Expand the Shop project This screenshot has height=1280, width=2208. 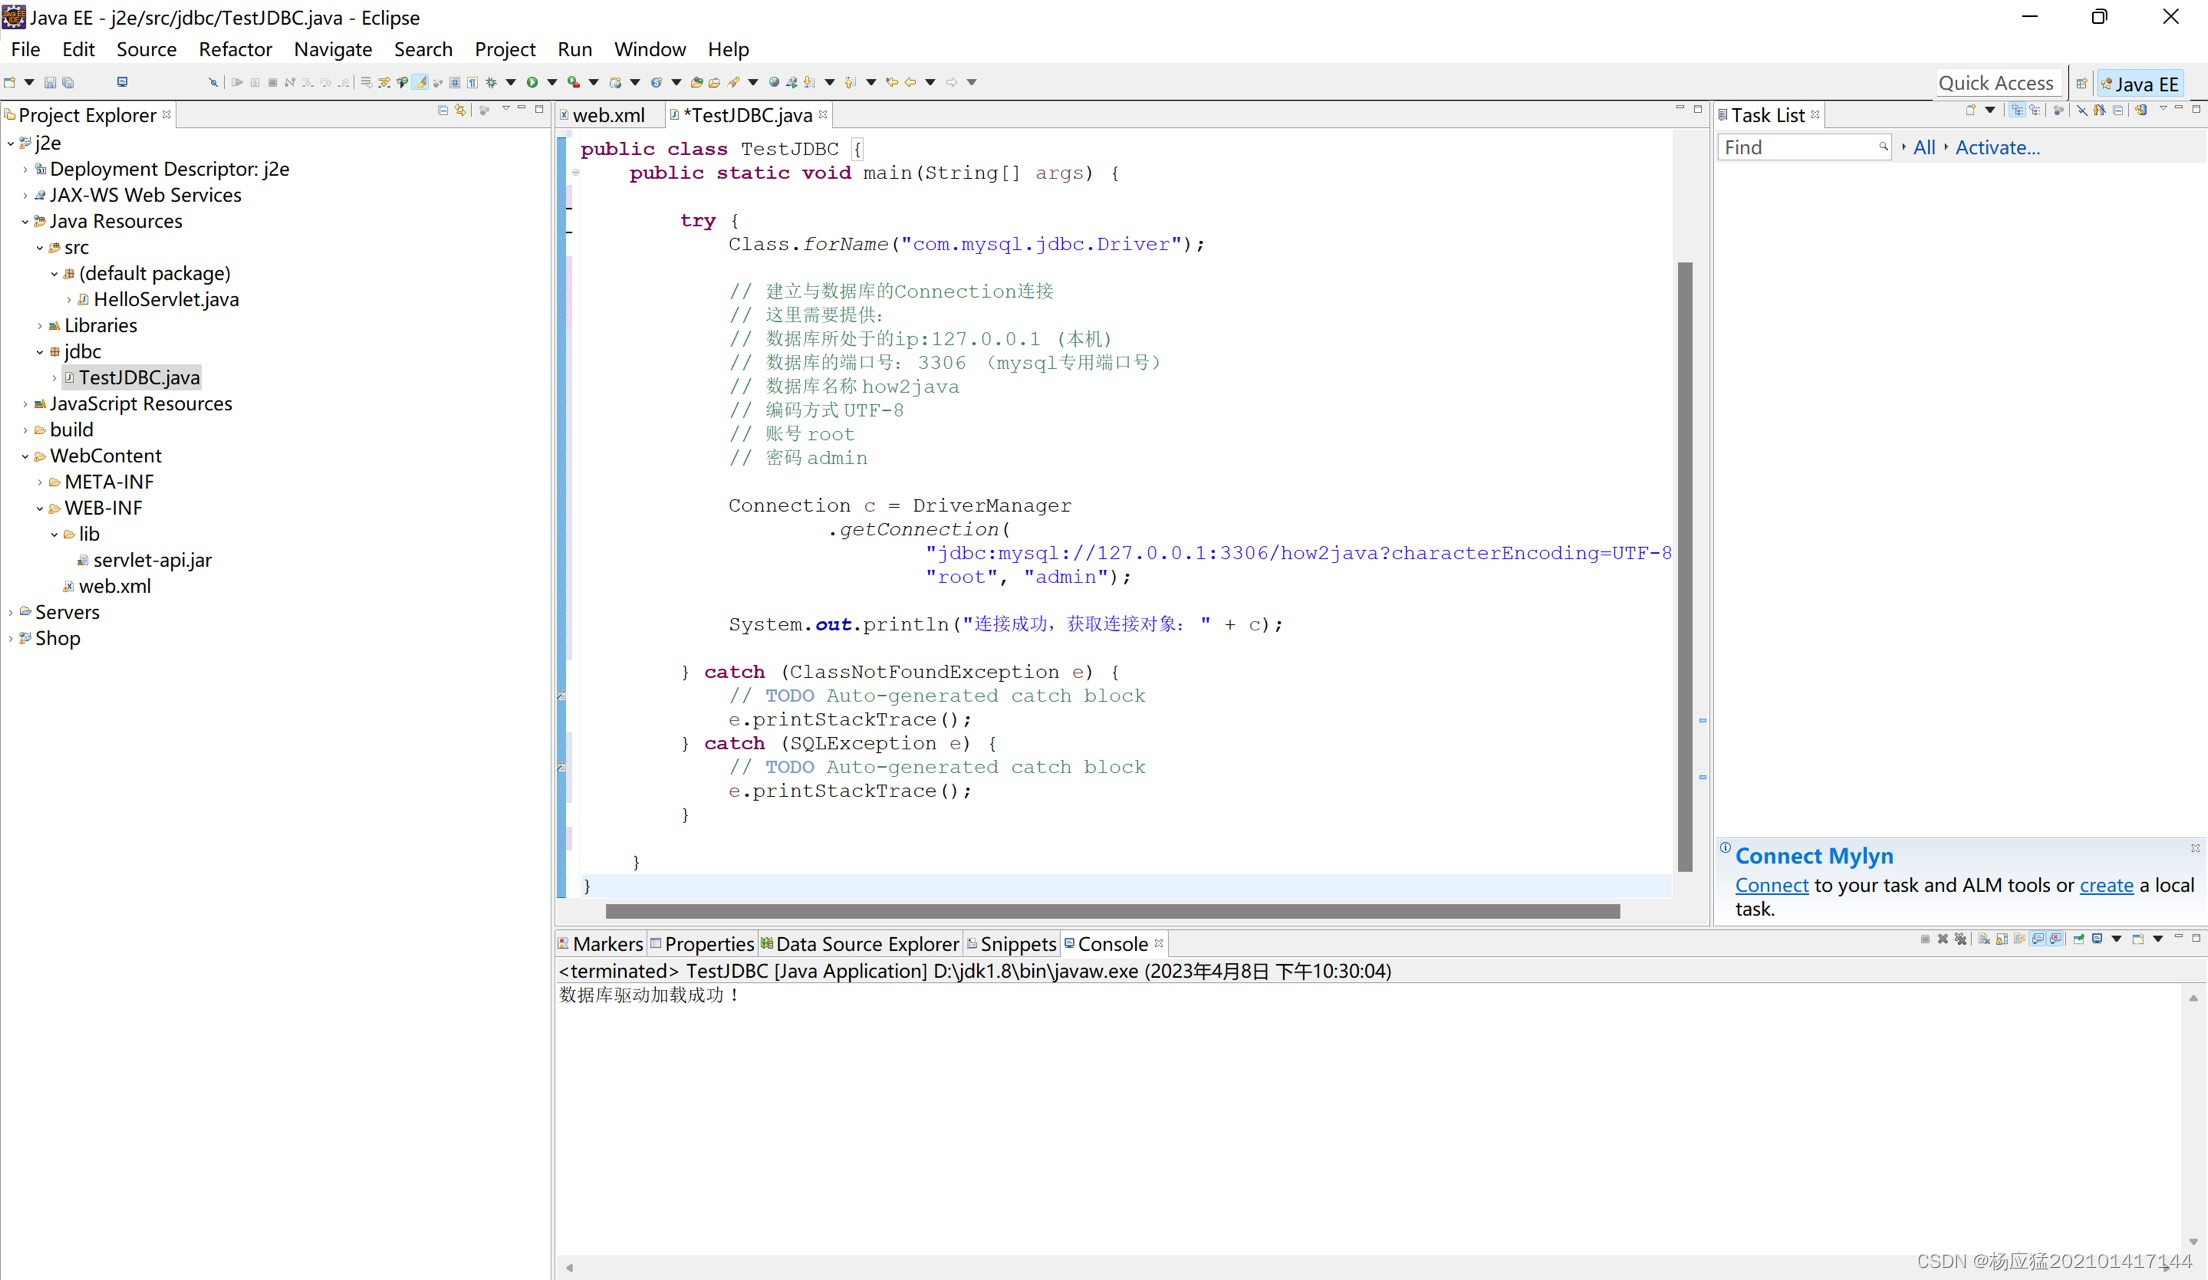click(10, 638)
